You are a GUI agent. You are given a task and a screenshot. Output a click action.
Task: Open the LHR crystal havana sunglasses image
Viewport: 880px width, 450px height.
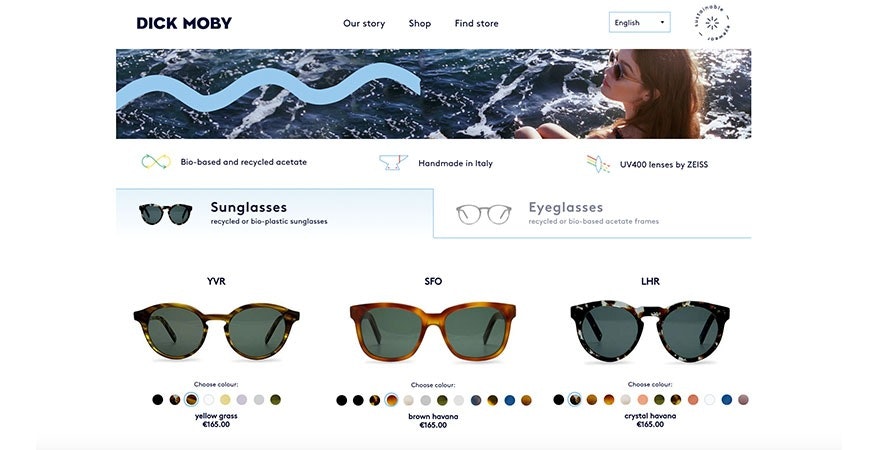(650, 331)
